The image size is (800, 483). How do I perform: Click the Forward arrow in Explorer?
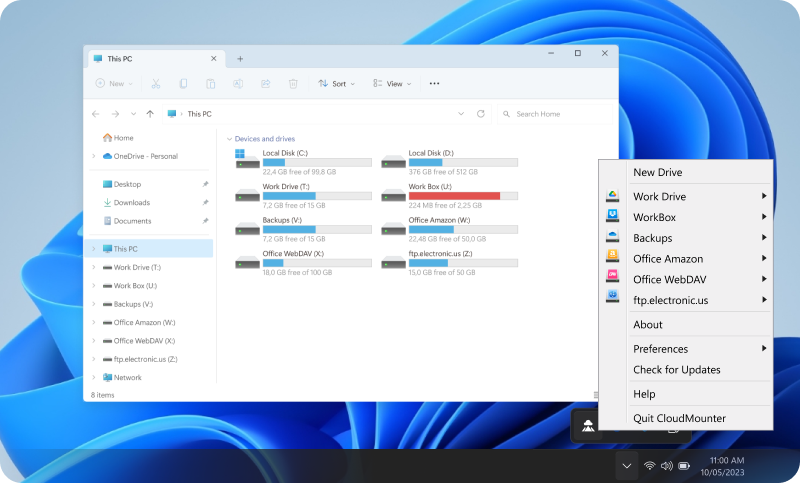[x=115, y=114]
